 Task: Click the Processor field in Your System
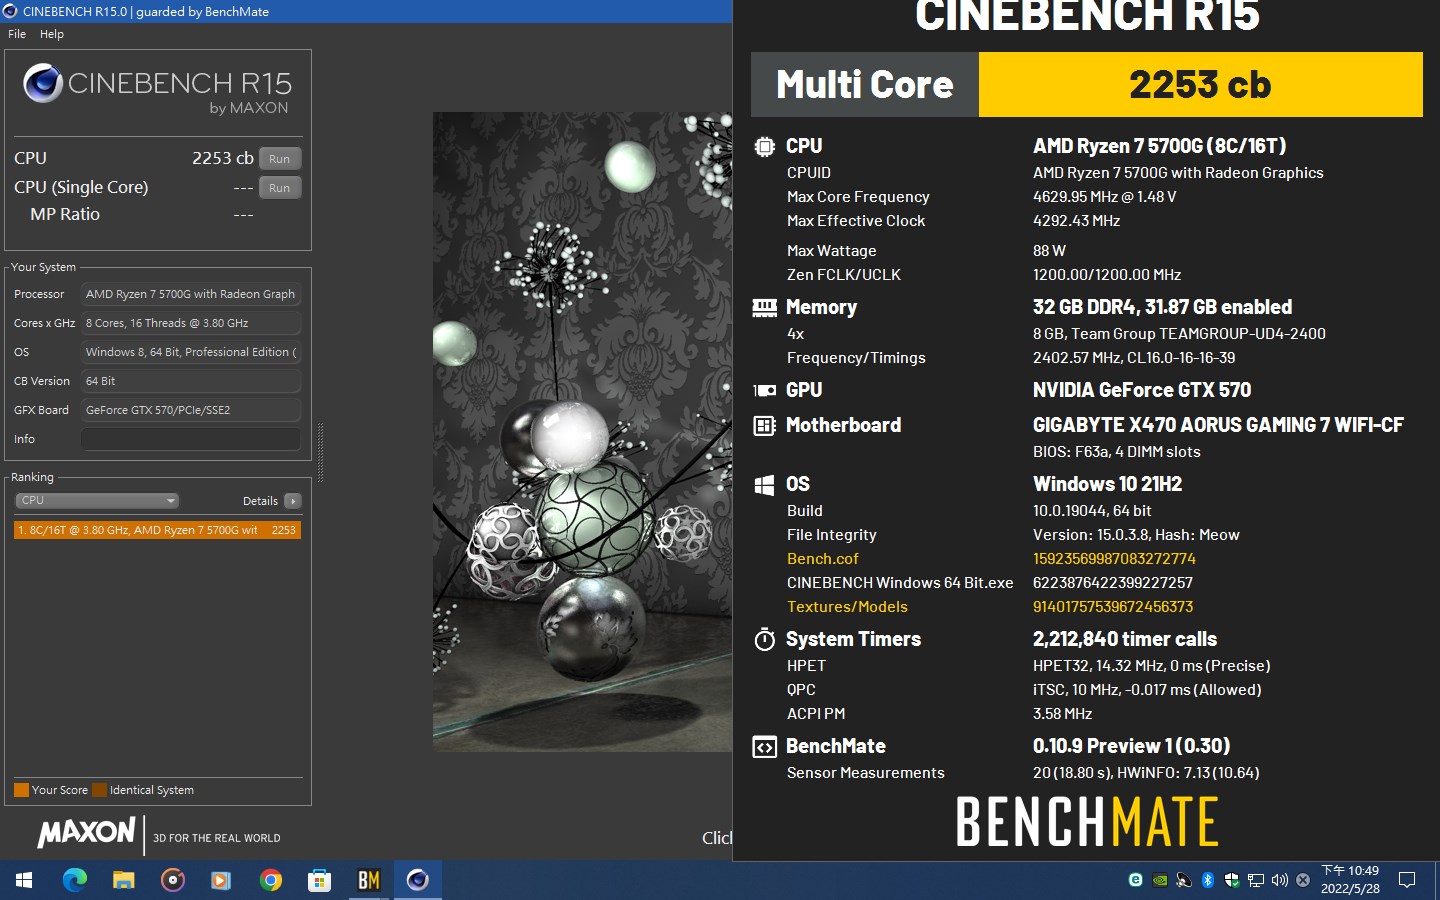pyautogui.click(x=191, y=295)
